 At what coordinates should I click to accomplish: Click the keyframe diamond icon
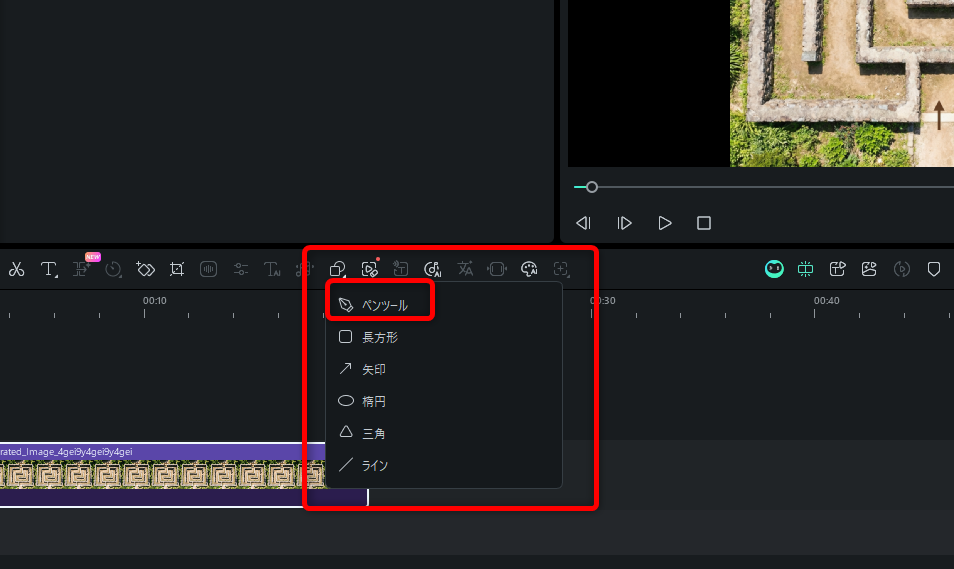click(145, 269)
